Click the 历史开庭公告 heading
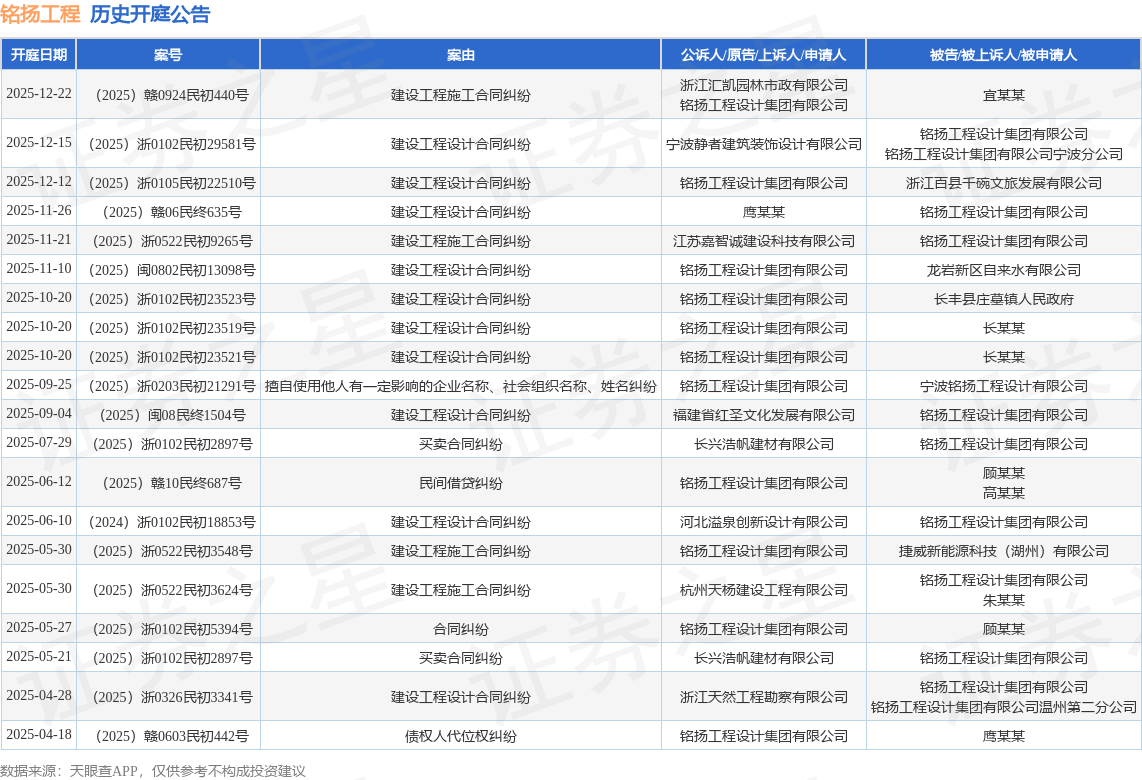Image resolution: width=1142 pixels, height=780 pixels. 150,14
